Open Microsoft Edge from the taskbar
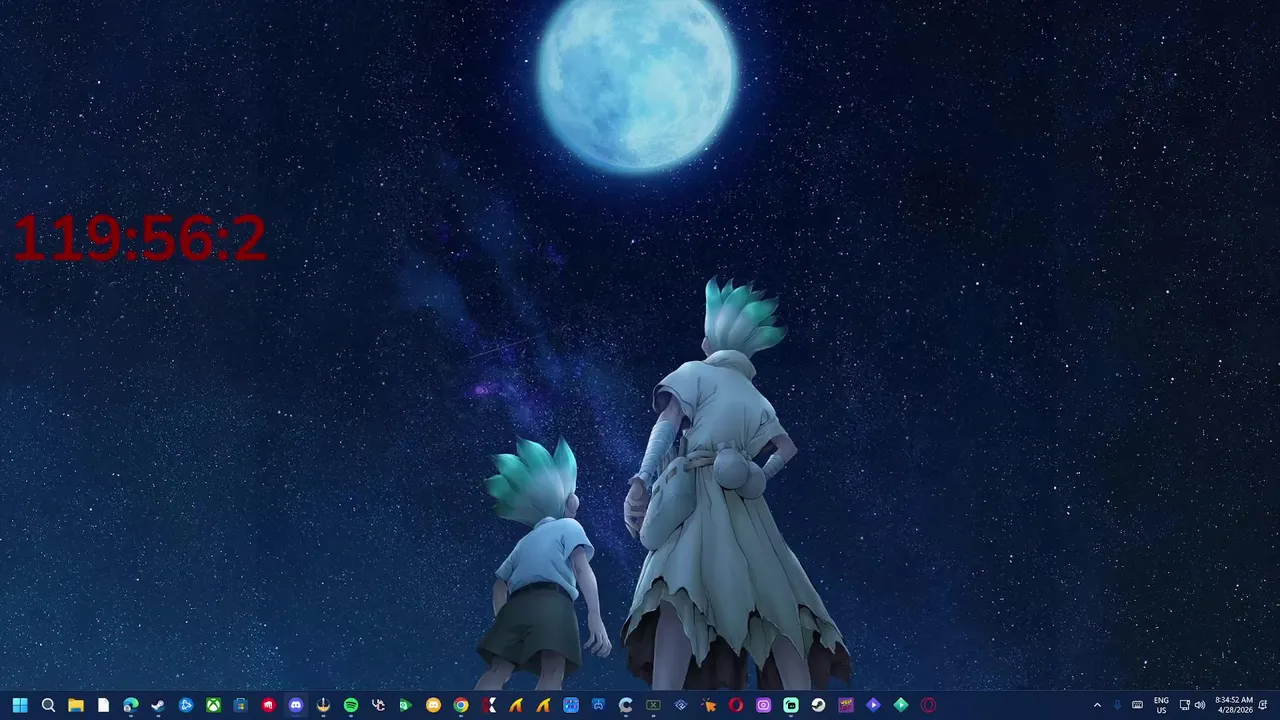 coord(131,705)
